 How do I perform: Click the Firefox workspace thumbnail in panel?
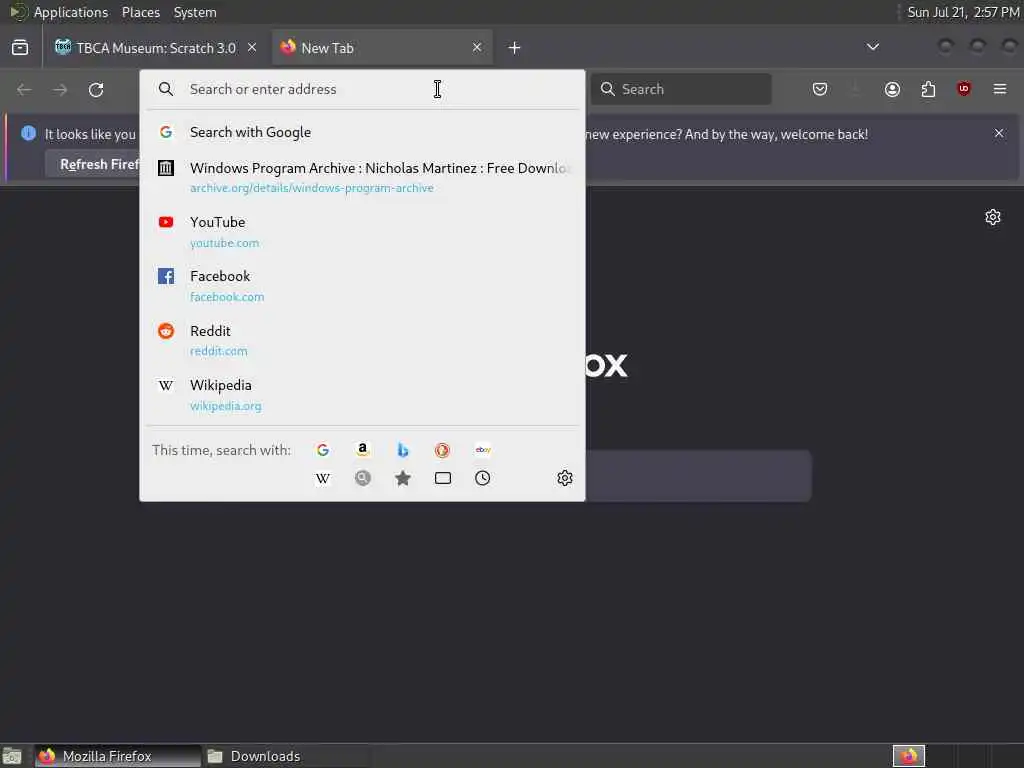(x=908, y=756)
